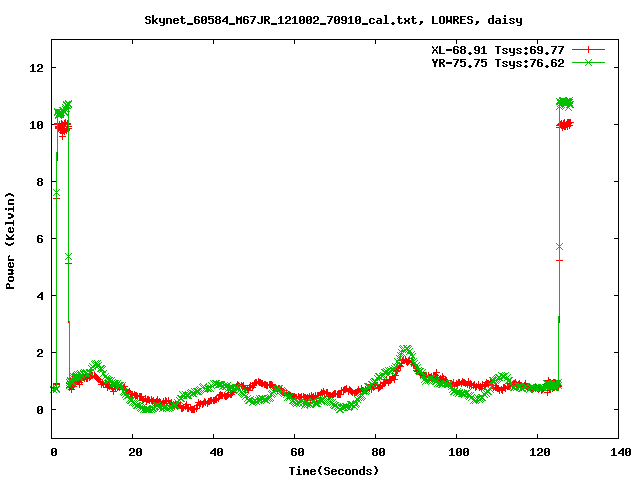Click the legend entry XL-68.91 Tsys:69.77

498,50
